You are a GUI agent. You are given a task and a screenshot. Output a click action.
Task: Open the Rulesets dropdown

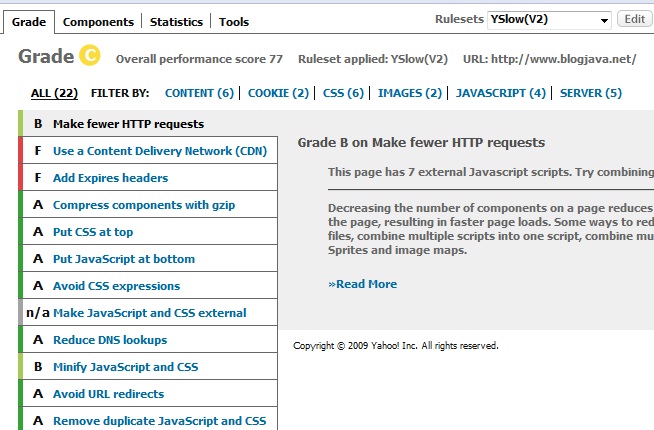(x=549, y=19)
